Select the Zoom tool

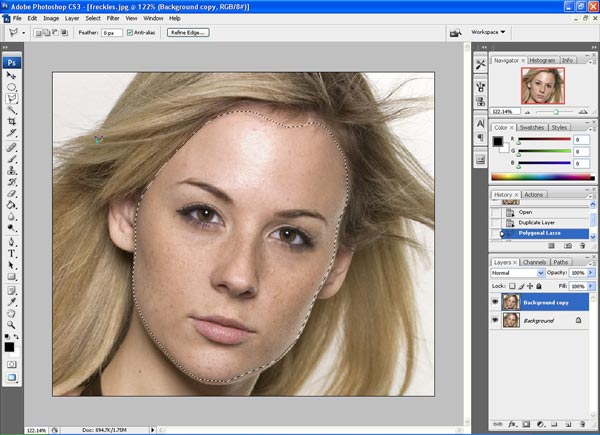[x=11, y=325]
